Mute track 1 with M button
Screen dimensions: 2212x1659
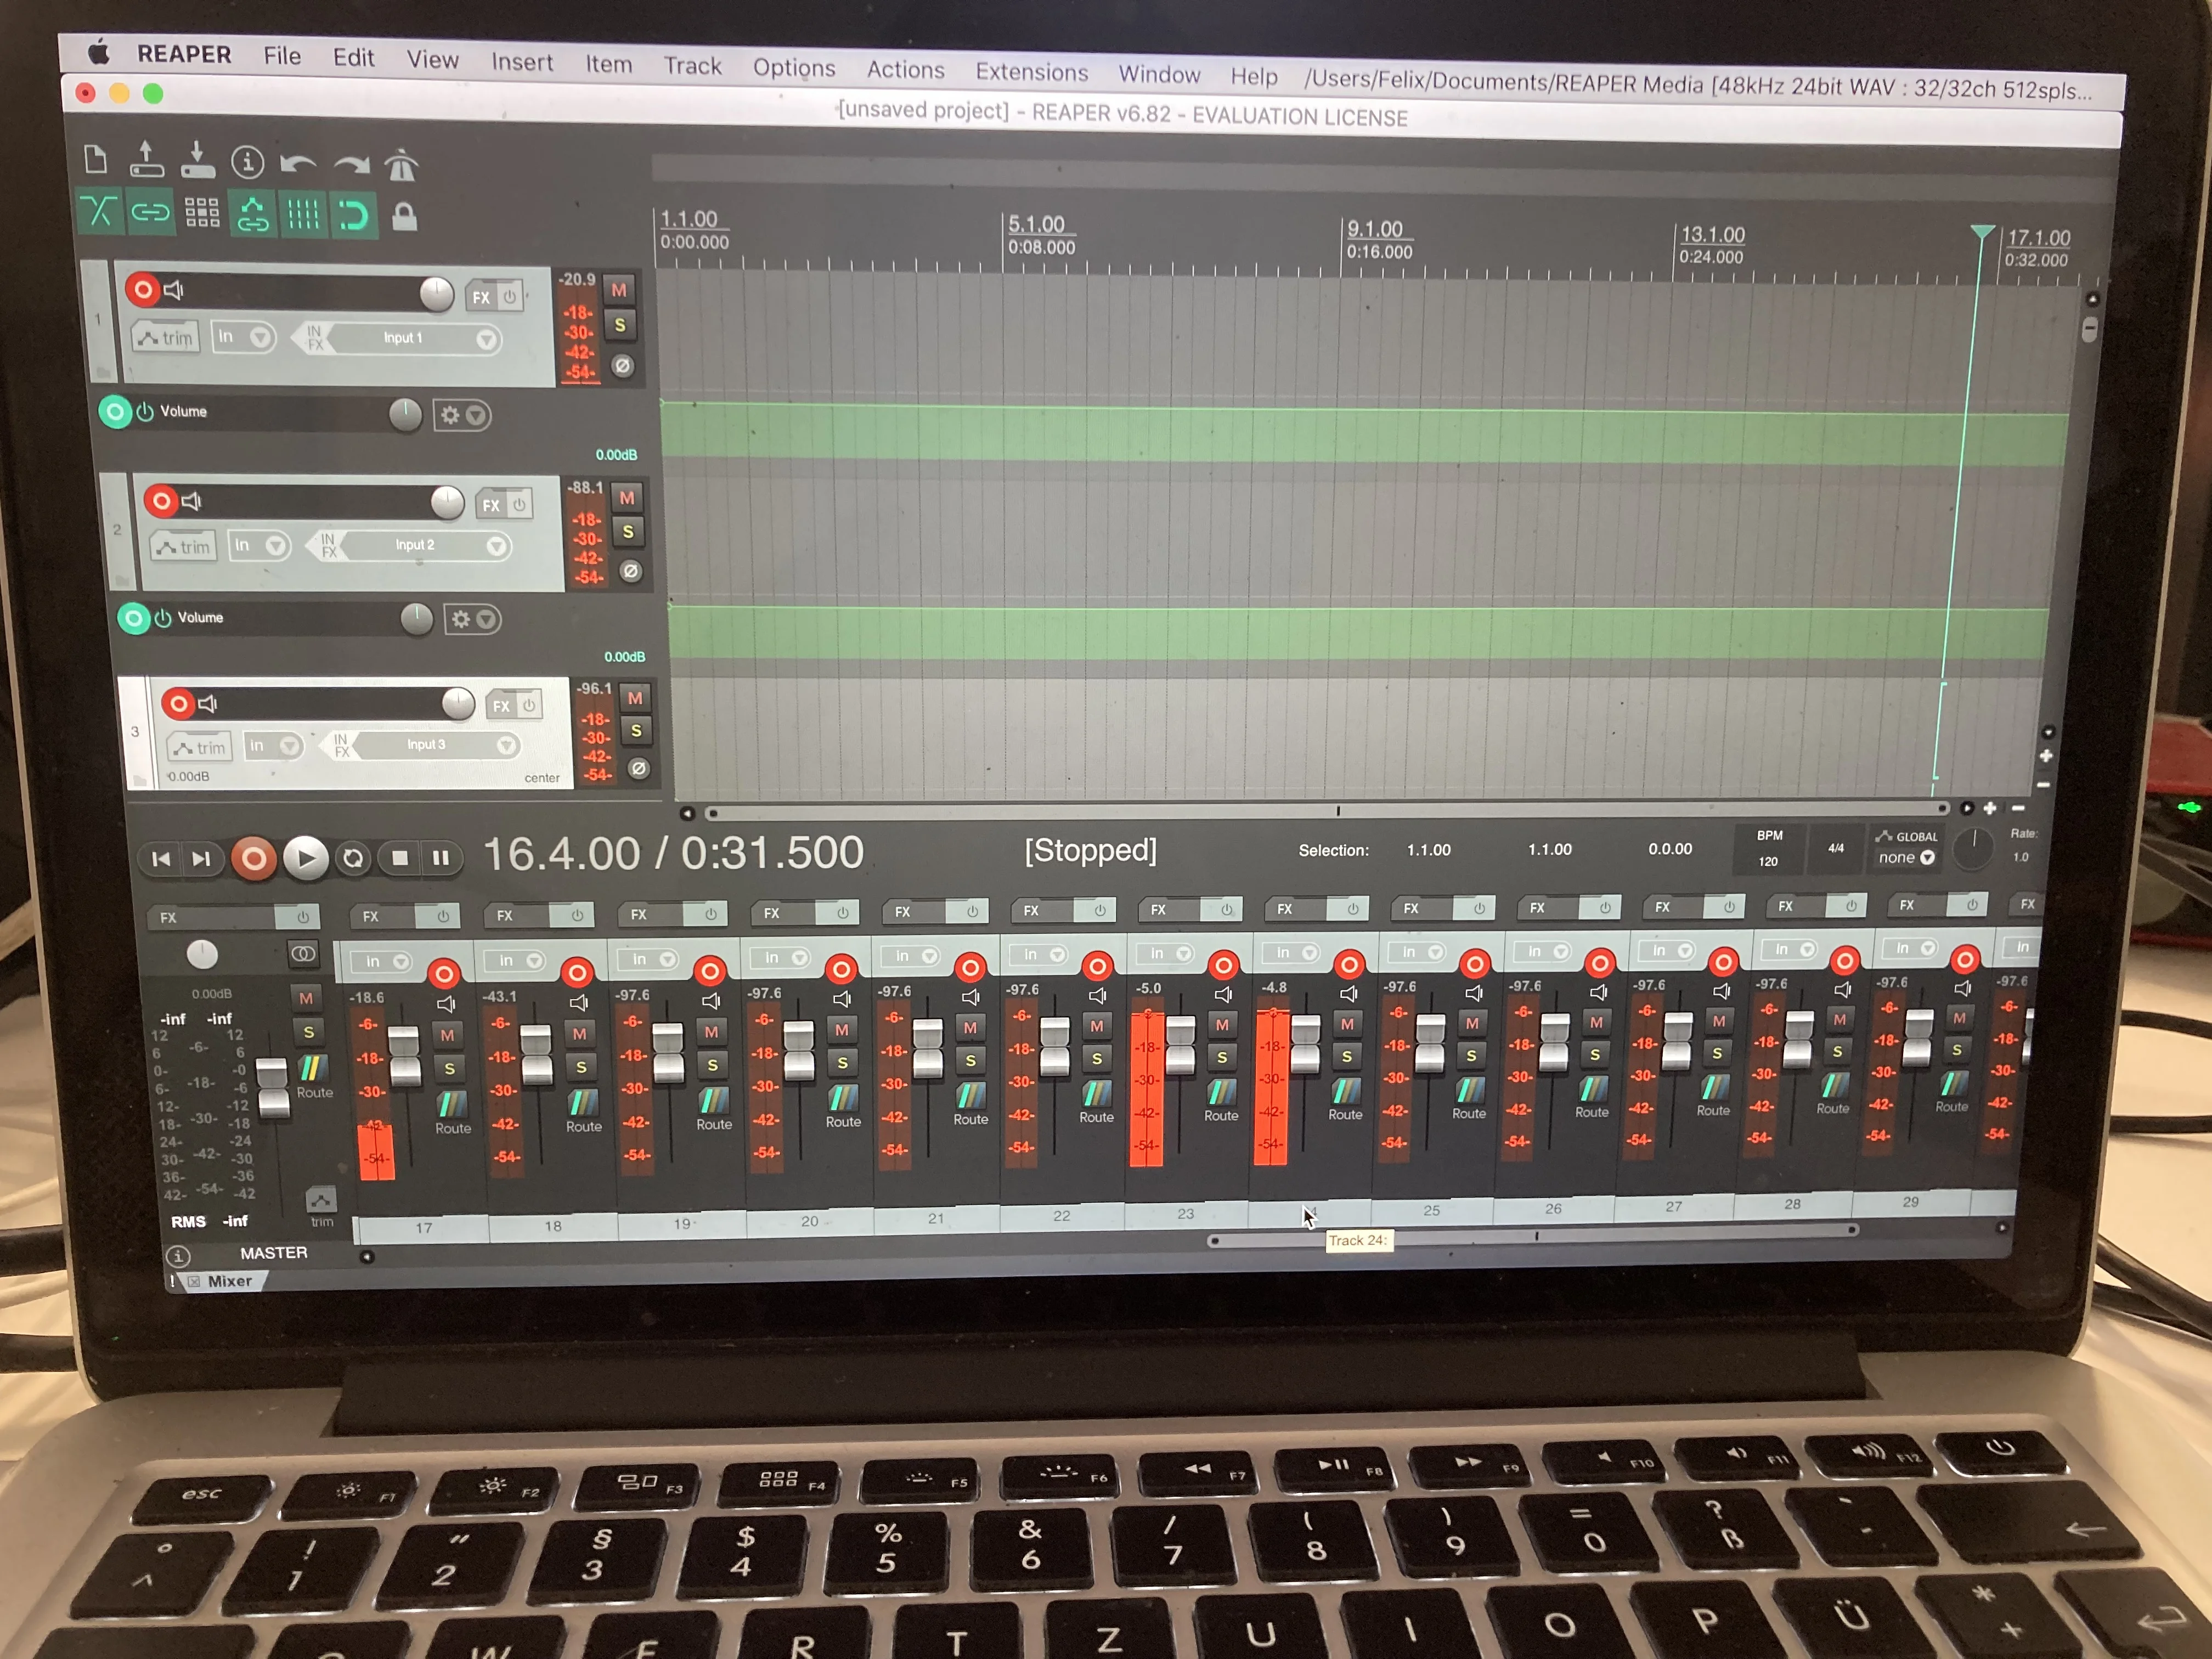[619, 290]
